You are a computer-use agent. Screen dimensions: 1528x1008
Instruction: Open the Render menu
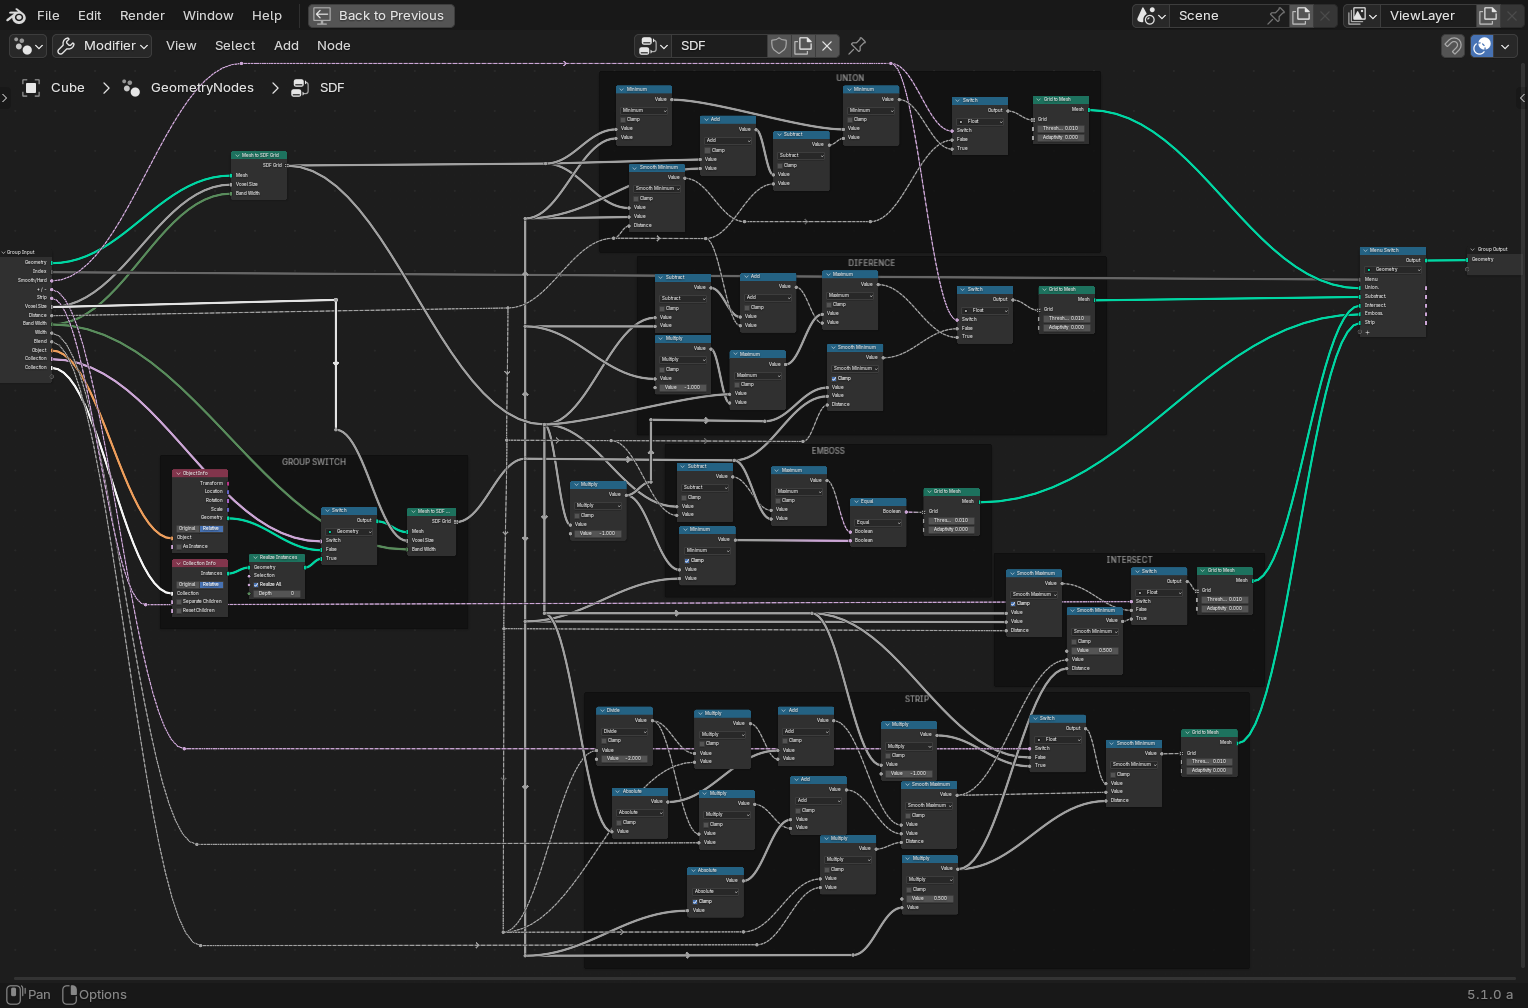pos(142,16)
